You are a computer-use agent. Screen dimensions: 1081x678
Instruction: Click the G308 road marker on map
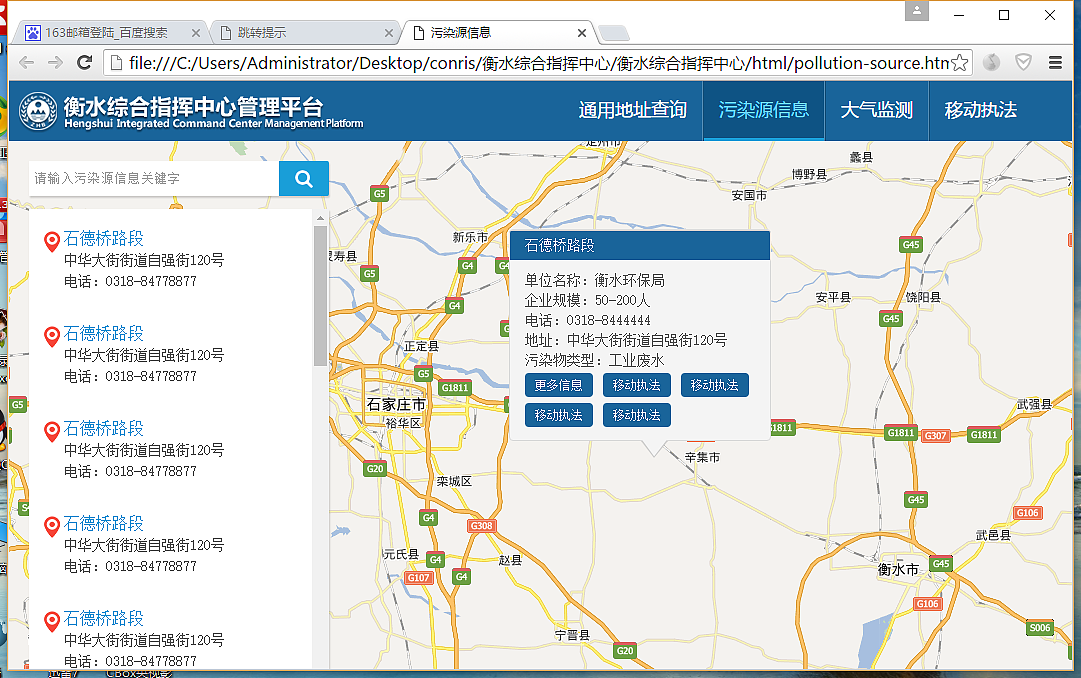[481, 526]
